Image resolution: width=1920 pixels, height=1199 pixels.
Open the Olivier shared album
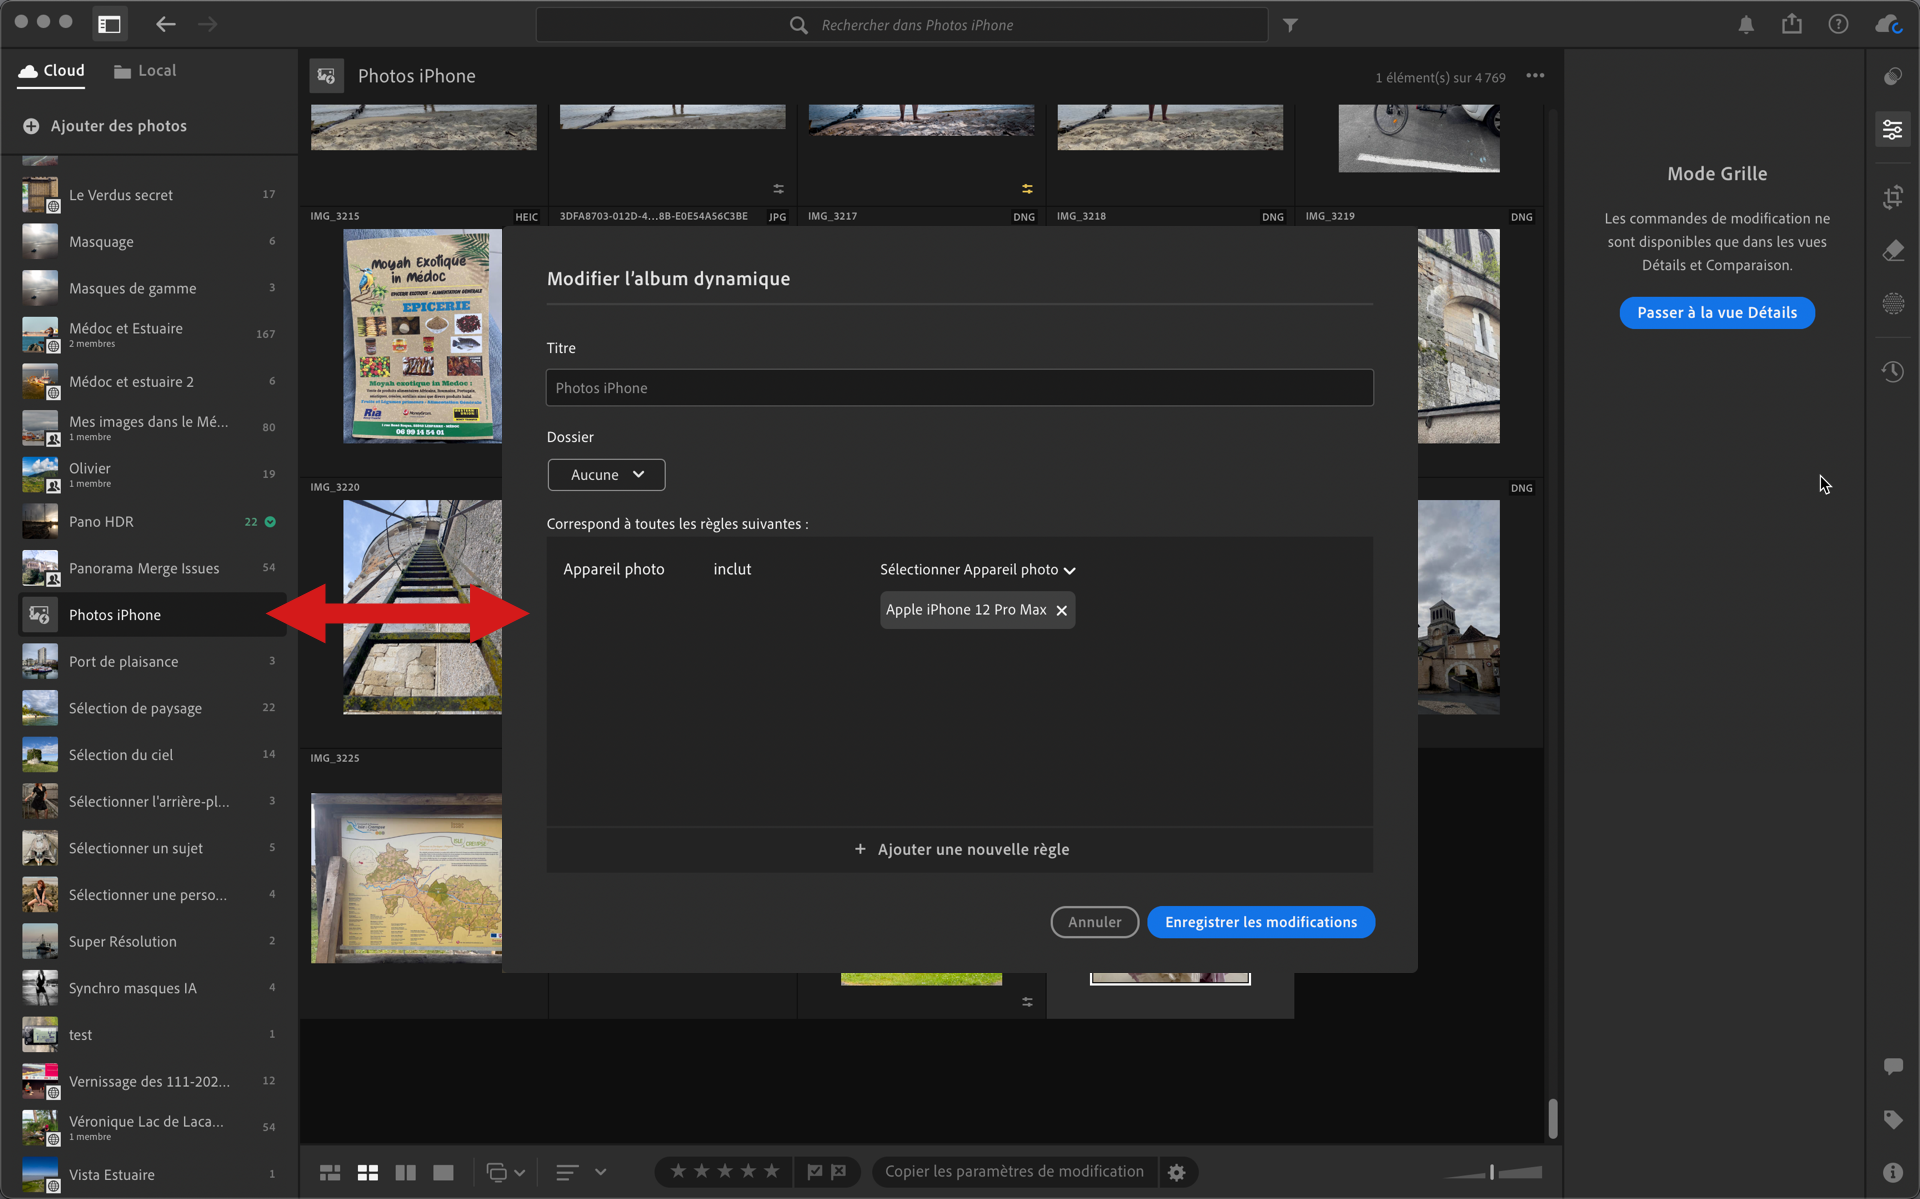point(150,474)
